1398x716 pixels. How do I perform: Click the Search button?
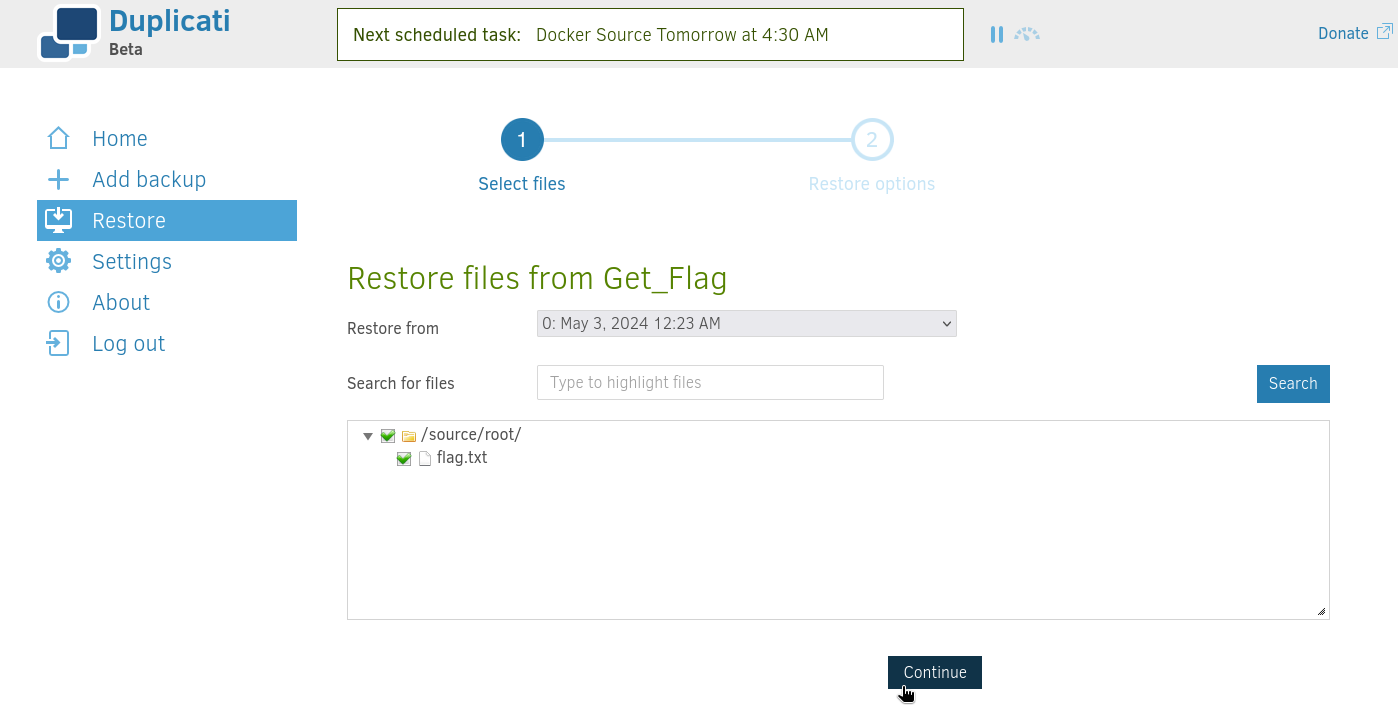1293,384
